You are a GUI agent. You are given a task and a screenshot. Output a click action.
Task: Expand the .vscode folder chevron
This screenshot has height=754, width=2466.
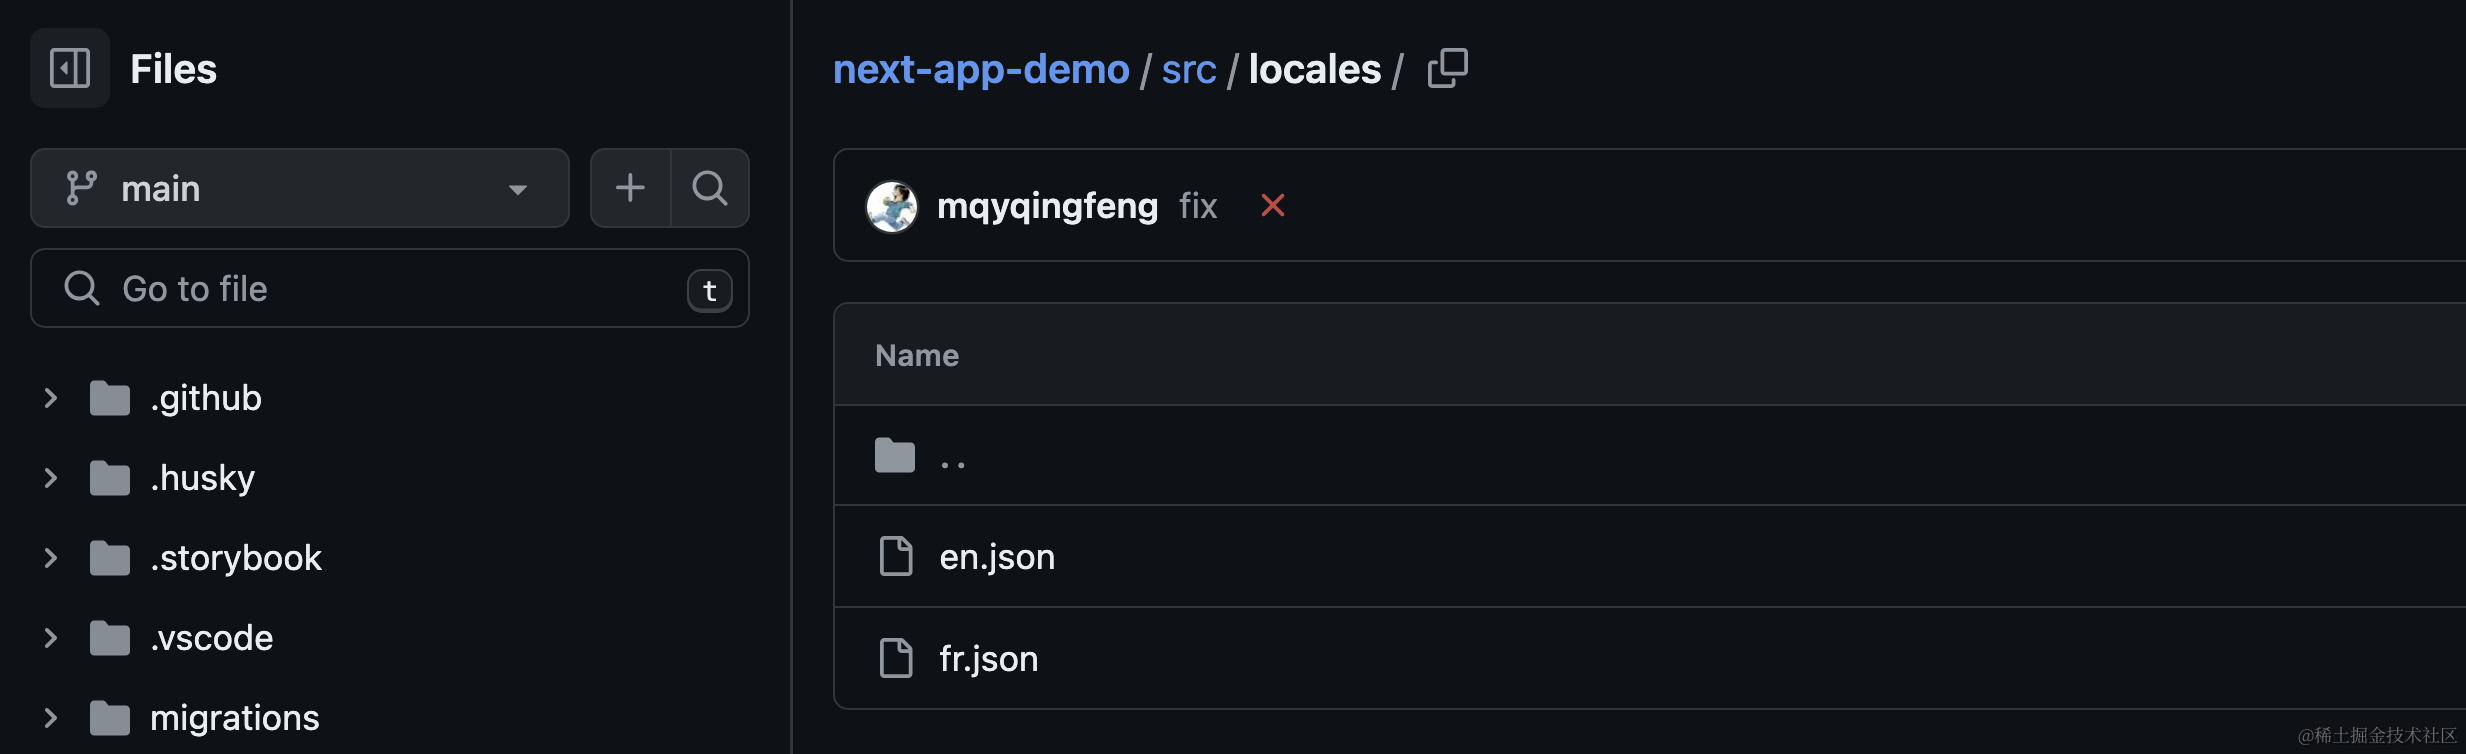point(51,638)
